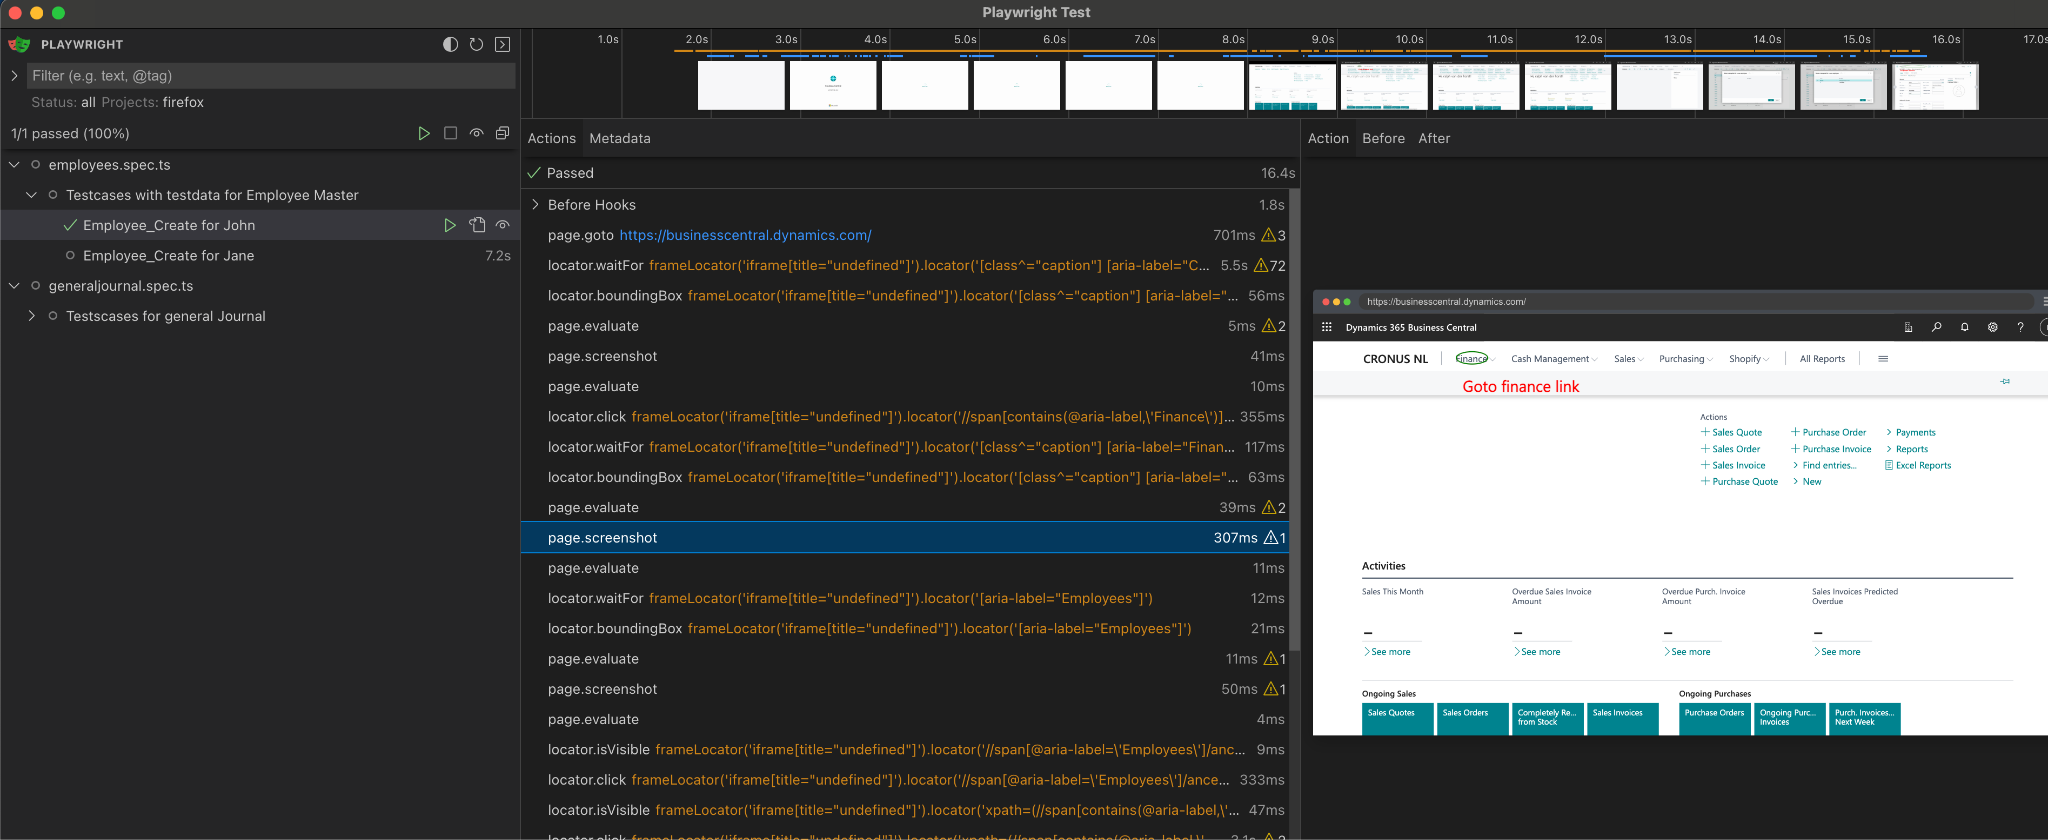This screenshot has width=2048, height=840.
Task: Switch to the Actions tab
Action: pos(552,138)
